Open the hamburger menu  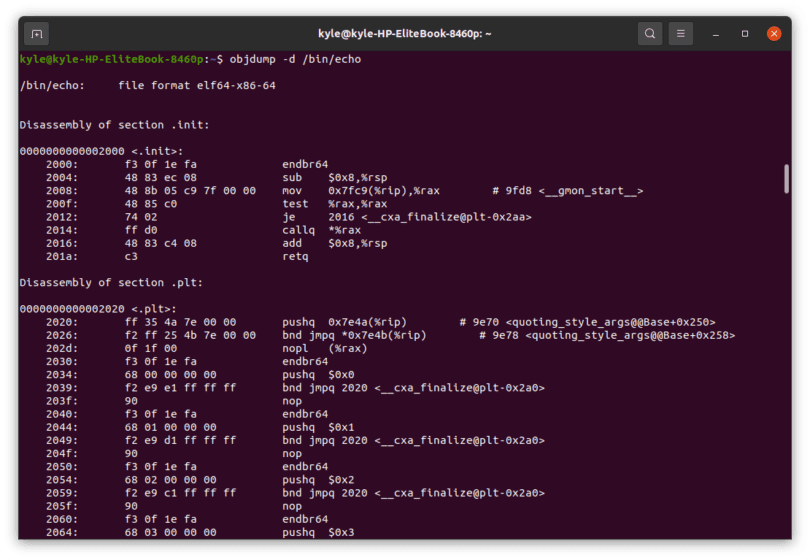[x=681, y=34]
